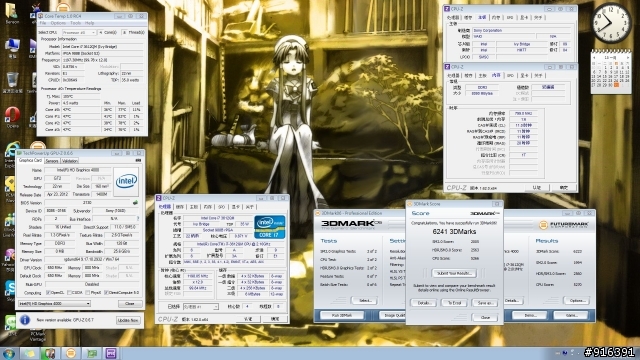640x360 pixels.
Task: Toggle the DirectCompute 5.0 checkbox in GPU-Z
Action: 106,293
